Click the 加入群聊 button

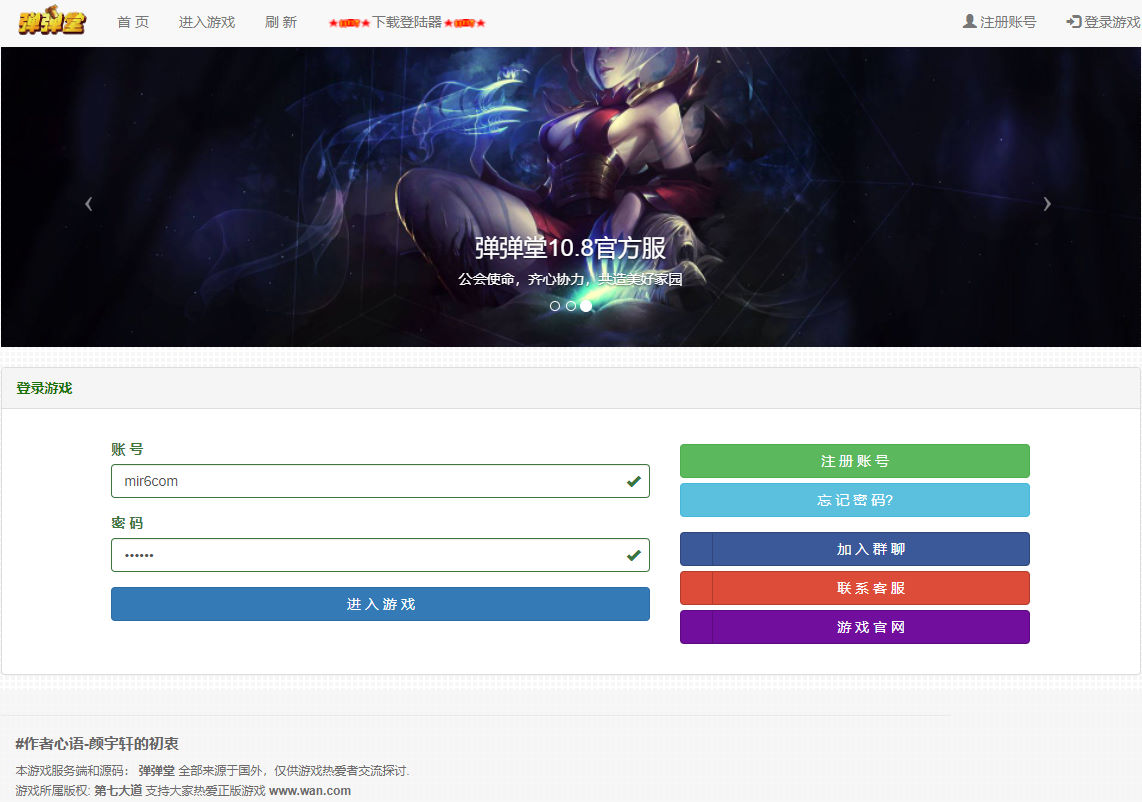tap(855, 549)
